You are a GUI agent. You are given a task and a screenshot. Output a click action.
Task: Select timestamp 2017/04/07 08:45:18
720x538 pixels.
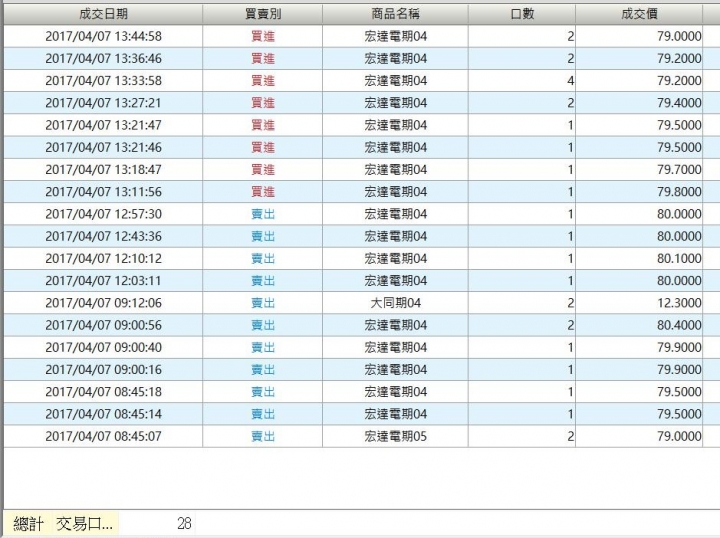click(103, 392)
